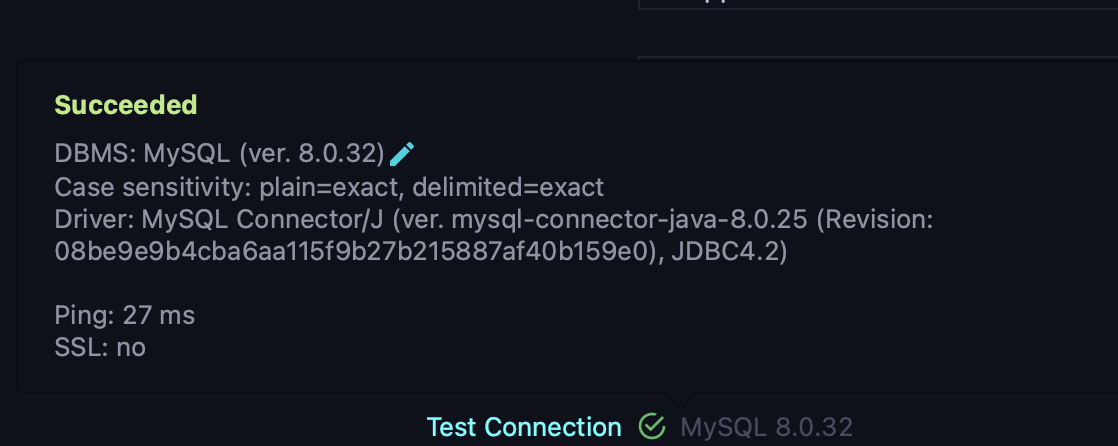Viewport: 1118px width, 446px height.
Task: Select the DBMS: MySQL (ver. 8.0.32) text
Action: (x=220, y=153)
